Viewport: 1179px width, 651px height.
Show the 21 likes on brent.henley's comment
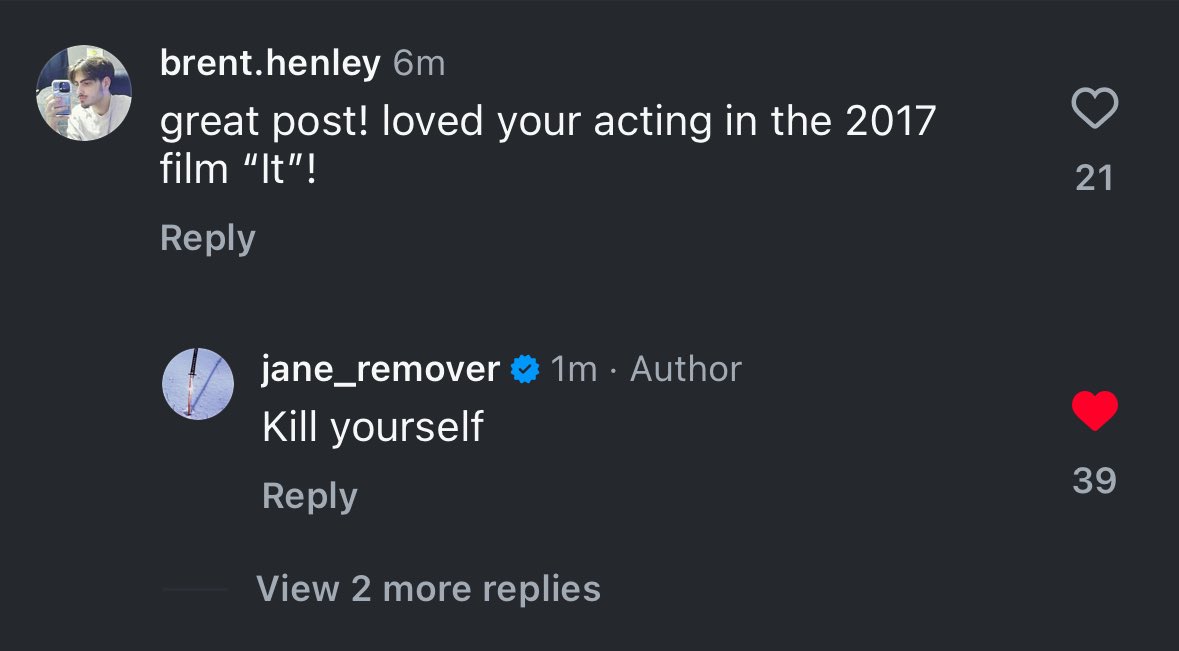pos(1094,178)
